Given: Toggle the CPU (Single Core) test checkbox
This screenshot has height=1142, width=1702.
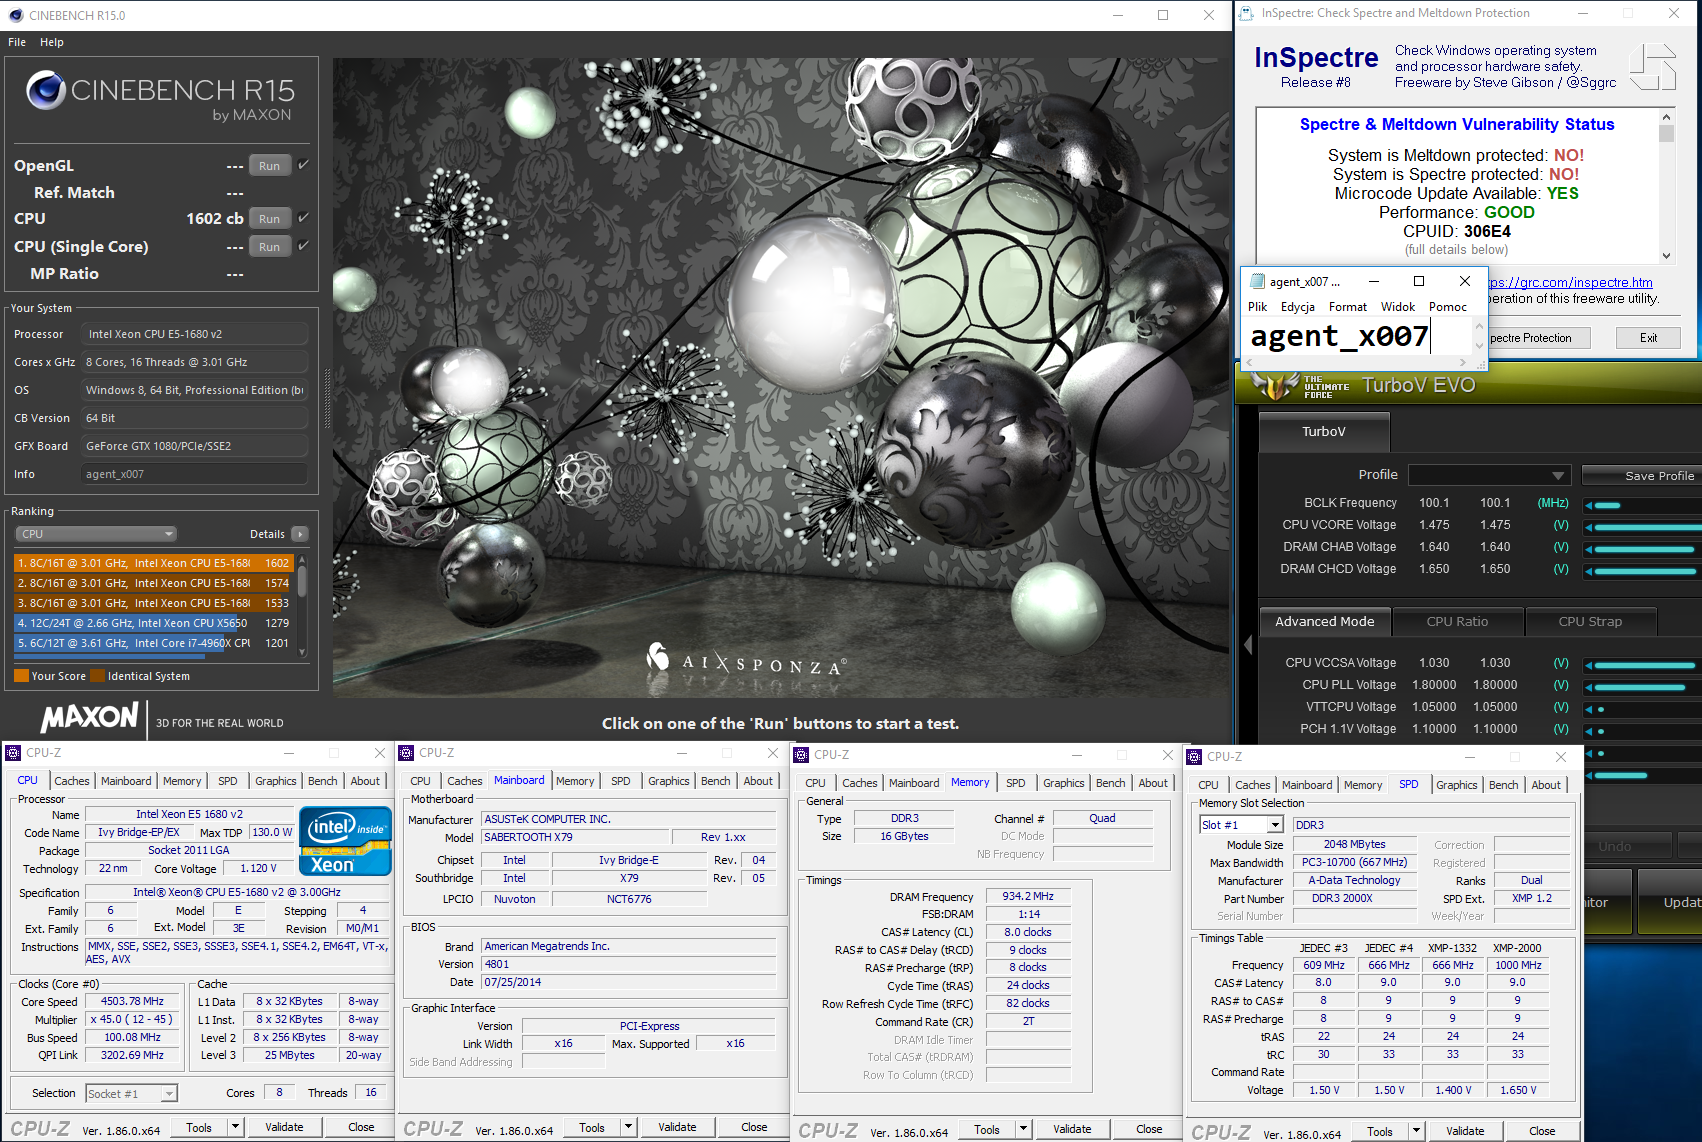Looking at the screenshot, I should pos(303,246).
